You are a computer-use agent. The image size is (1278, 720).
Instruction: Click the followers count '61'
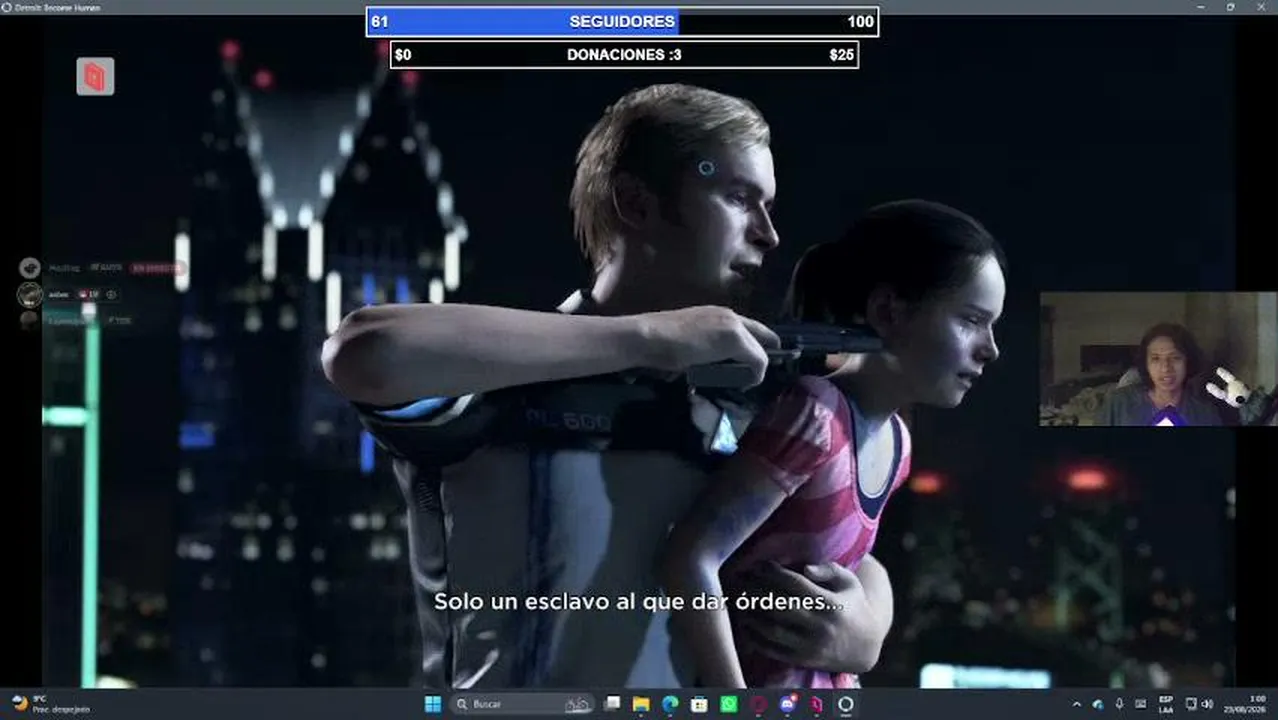point(379,21)
